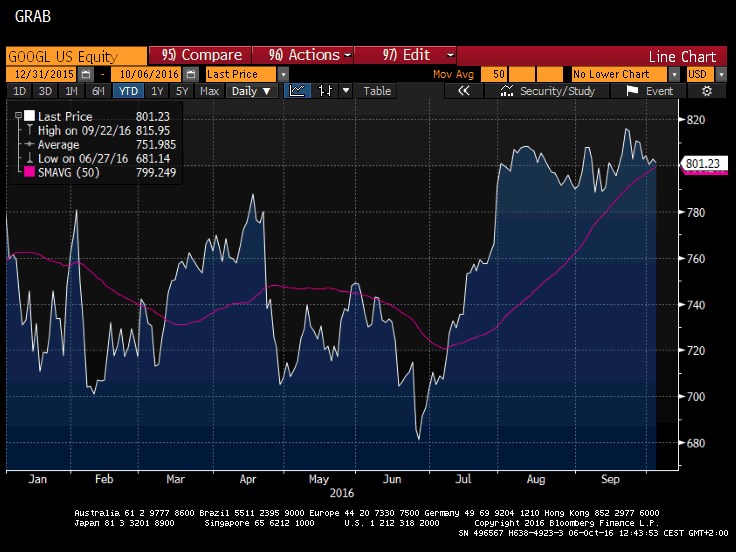
Task: Expand the Daily periodicity dropdown
Action: (x=252, y=91)
